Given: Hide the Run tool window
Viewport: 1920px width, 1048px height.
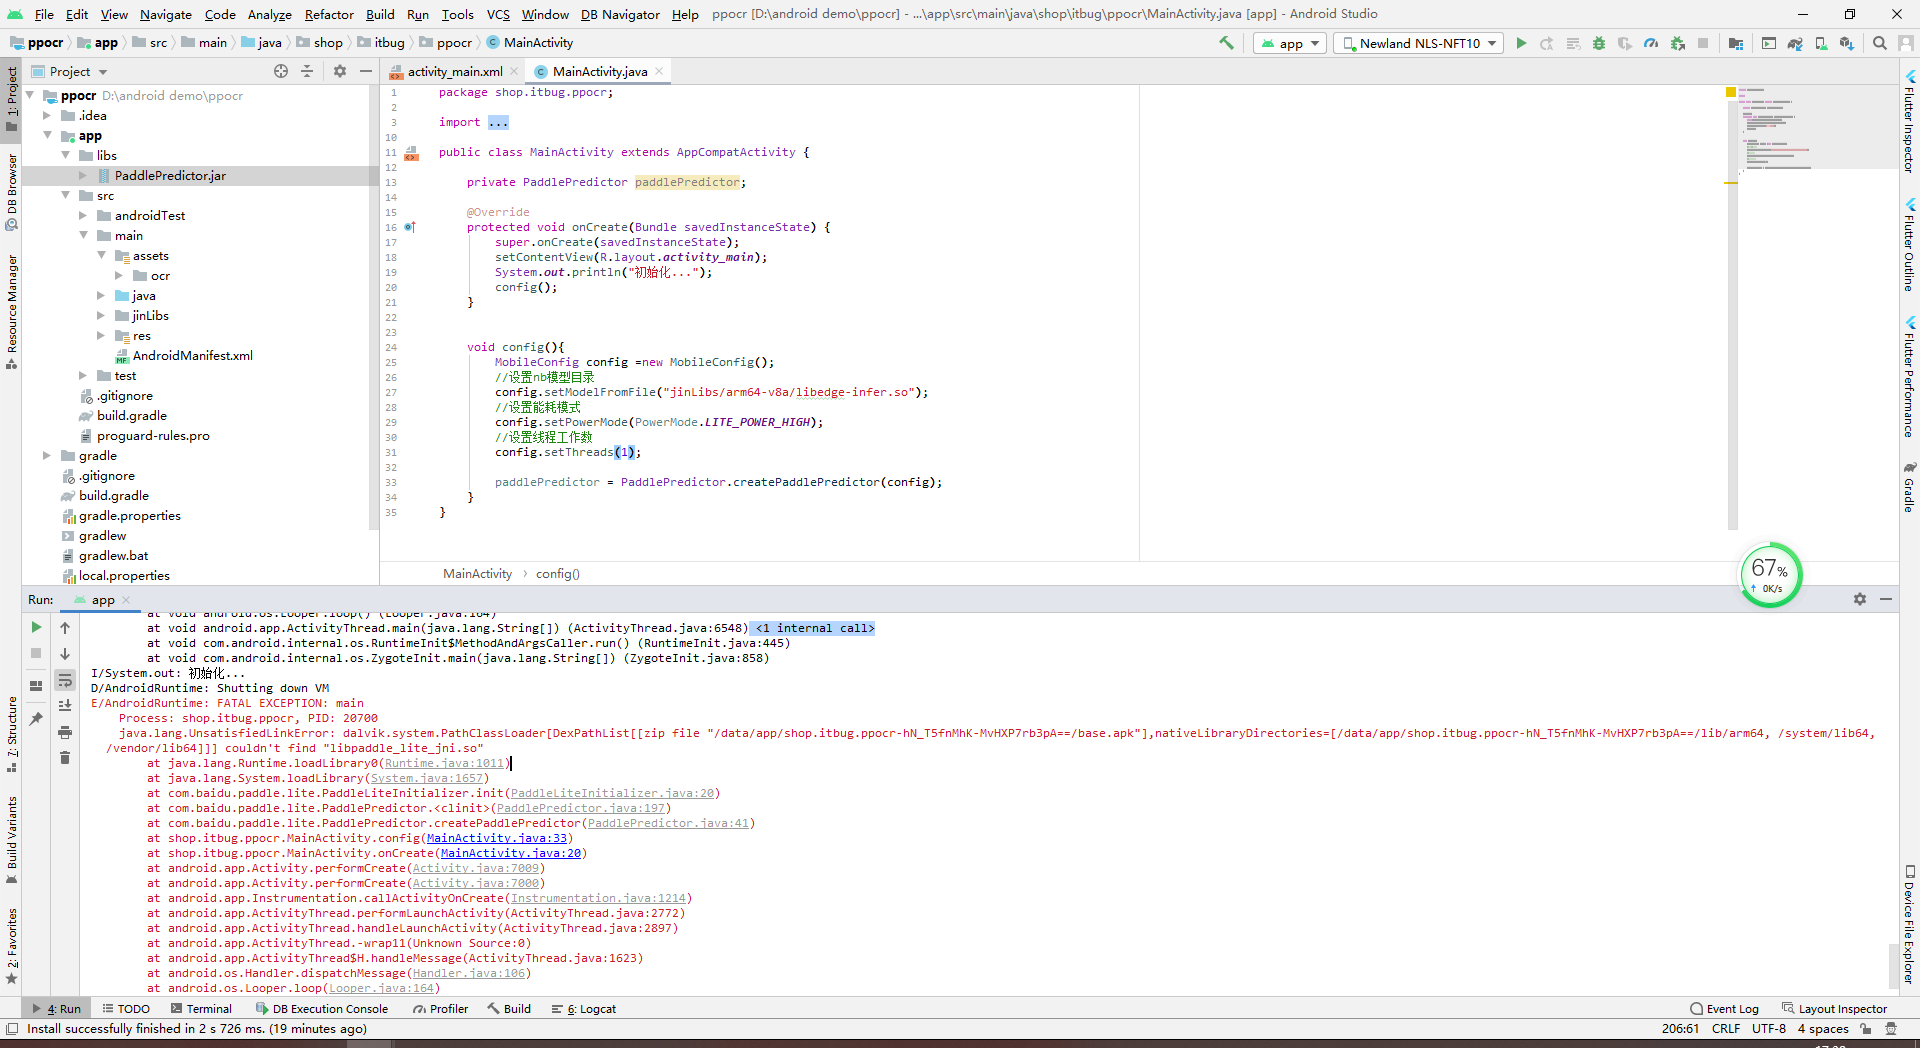Looking at the screenshot, I should (x=1886, y=599).
